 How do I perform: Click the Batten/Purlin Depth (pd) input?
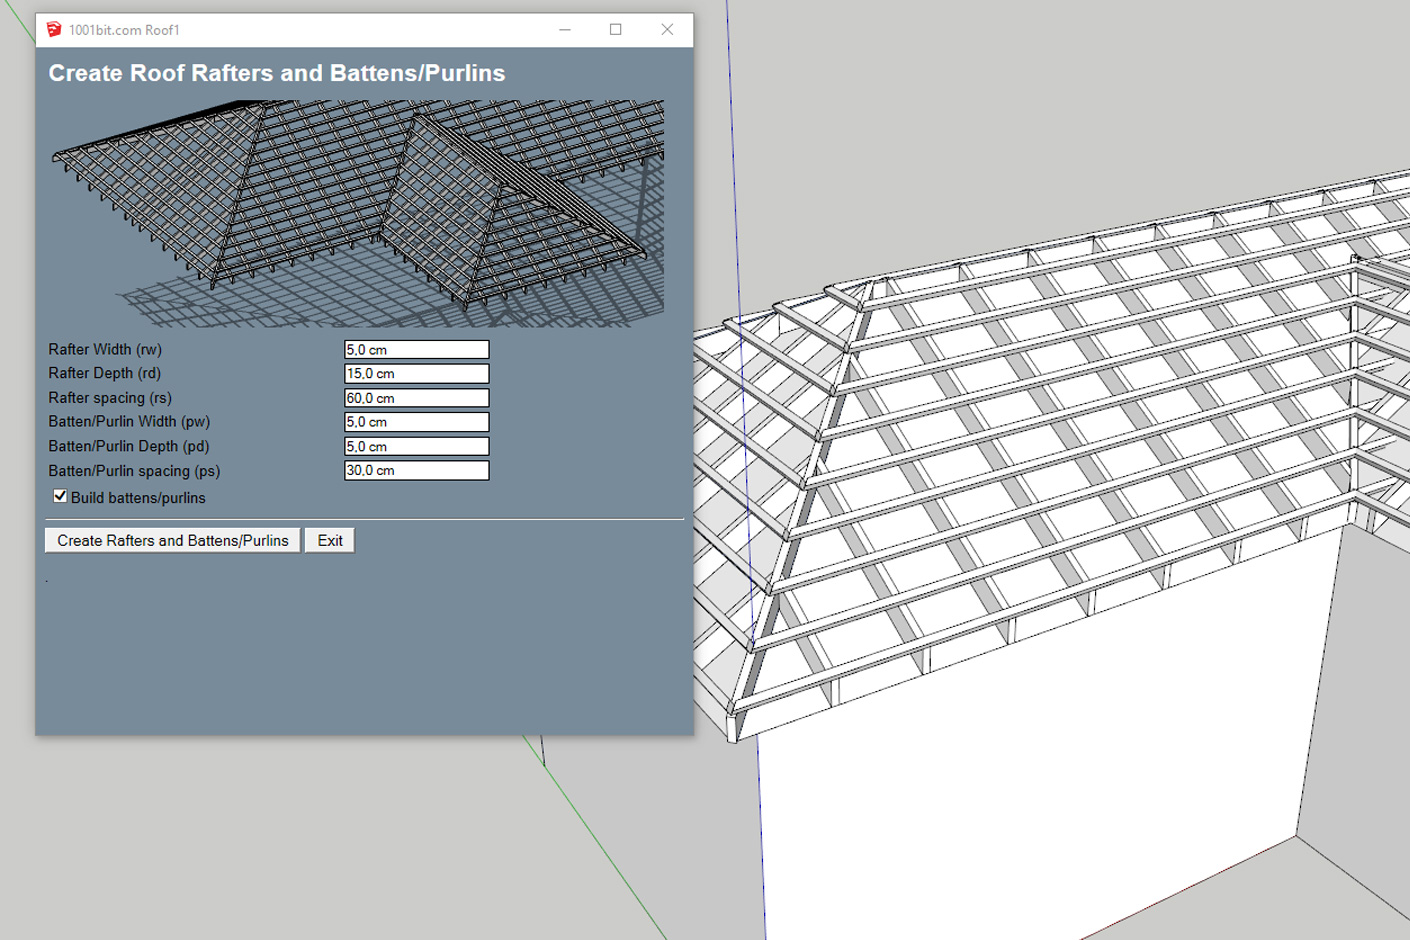[415, 445]
